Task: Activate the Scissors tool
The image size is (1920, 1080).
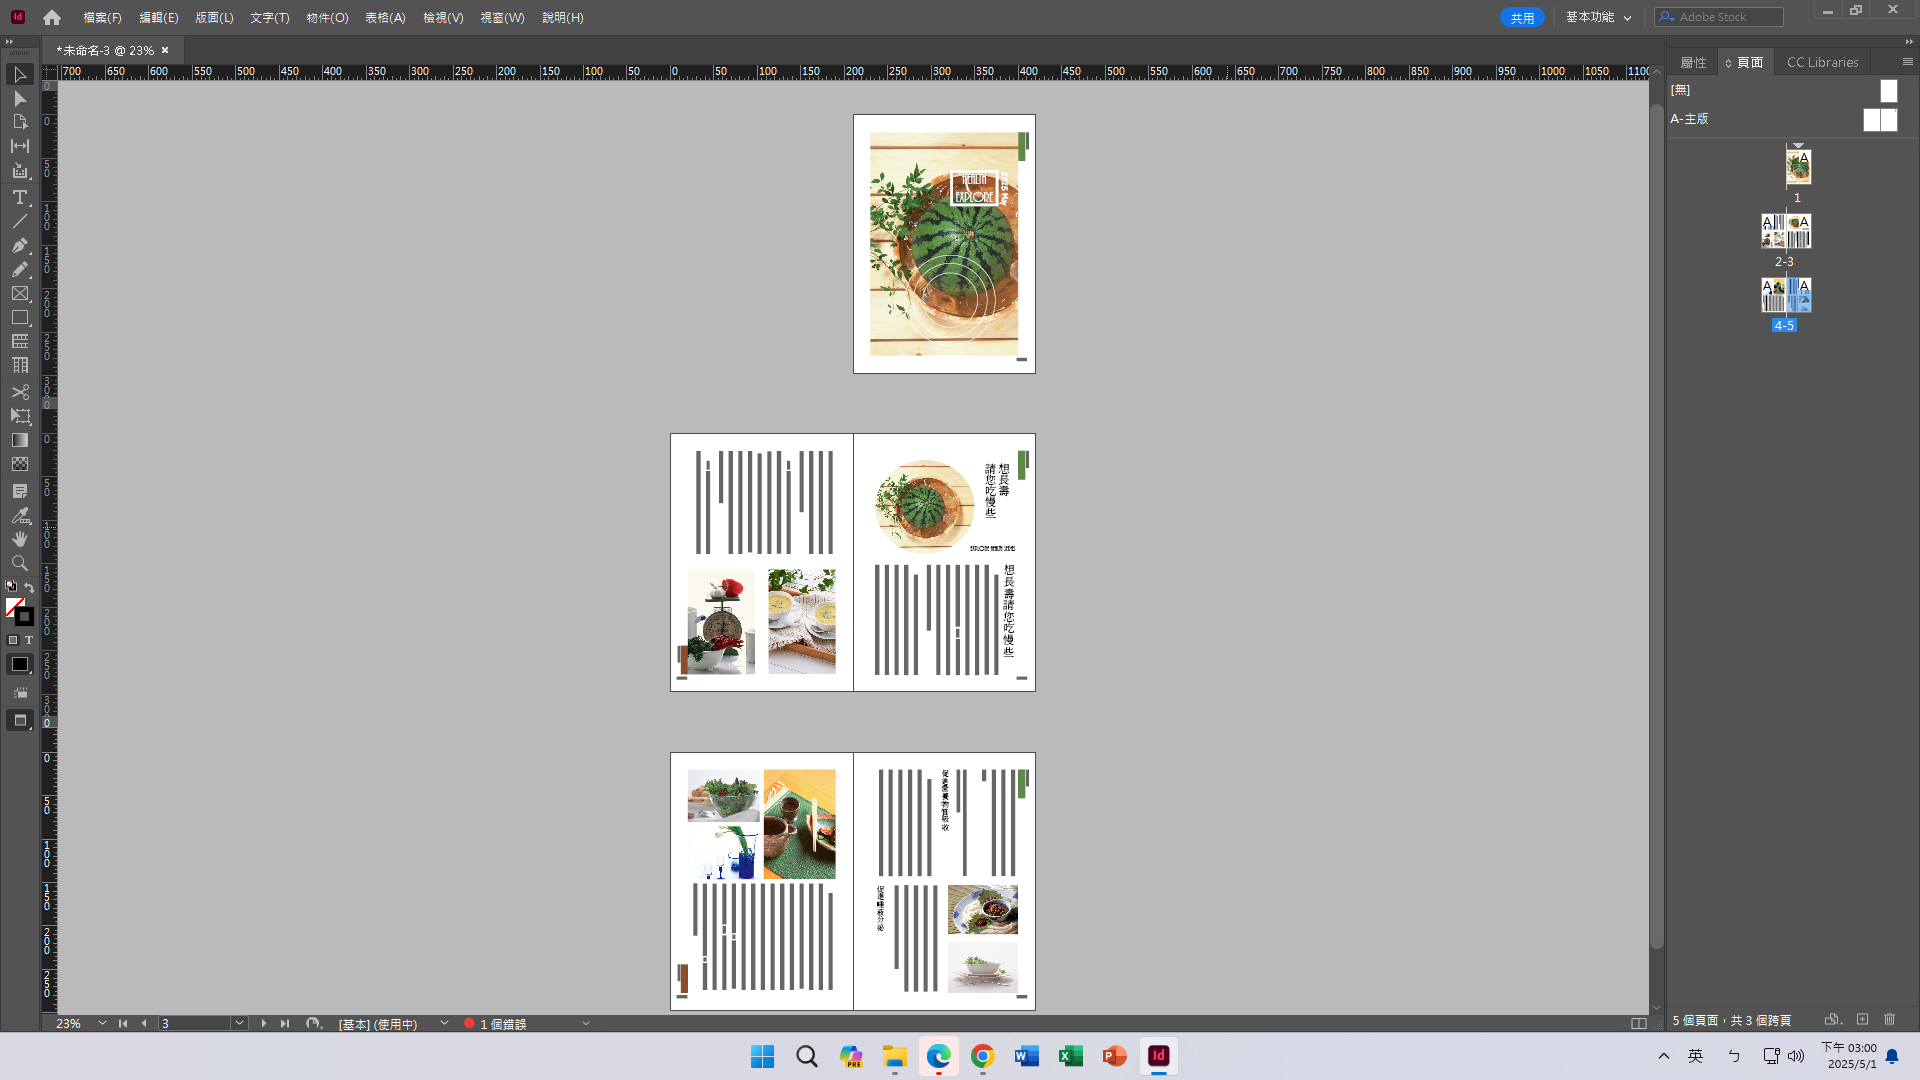Action: [x=20, y=391]
